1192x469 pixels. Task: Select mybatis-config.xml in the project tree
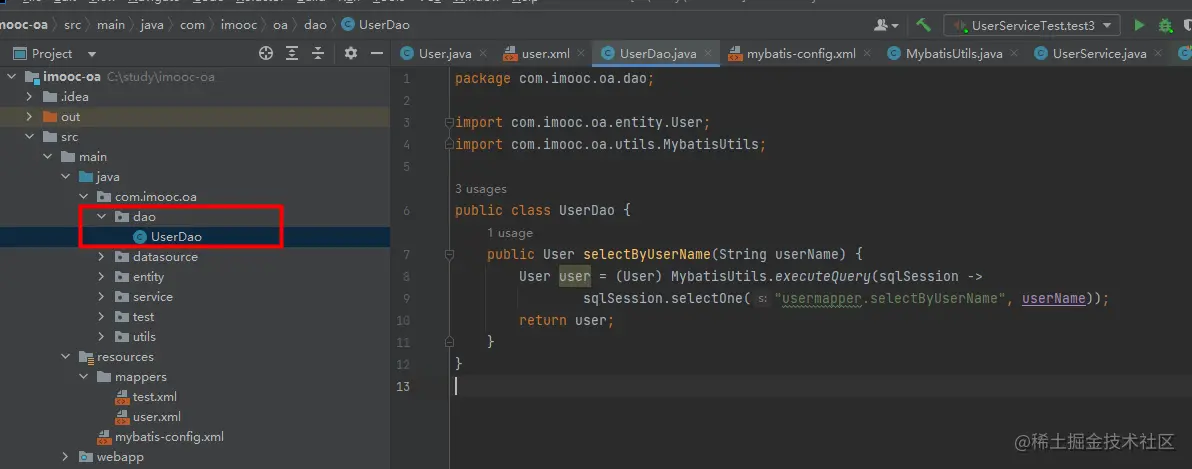click(169, 436)
